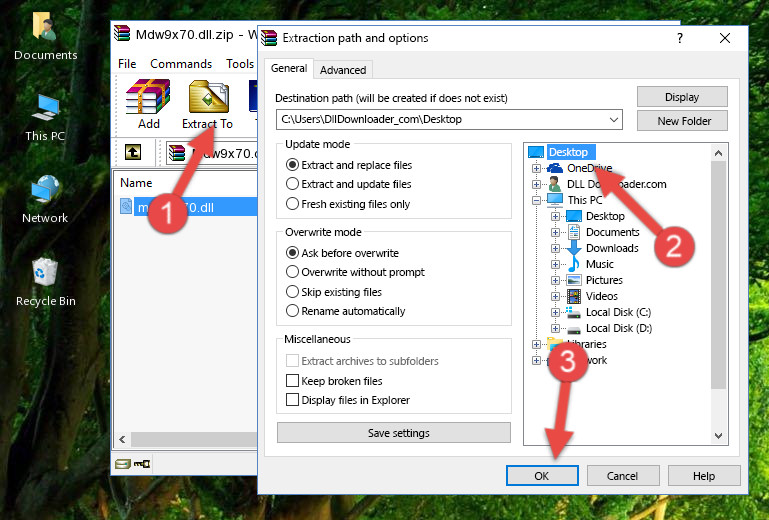Open the Documents desktop icon

[x=44, y=26]
